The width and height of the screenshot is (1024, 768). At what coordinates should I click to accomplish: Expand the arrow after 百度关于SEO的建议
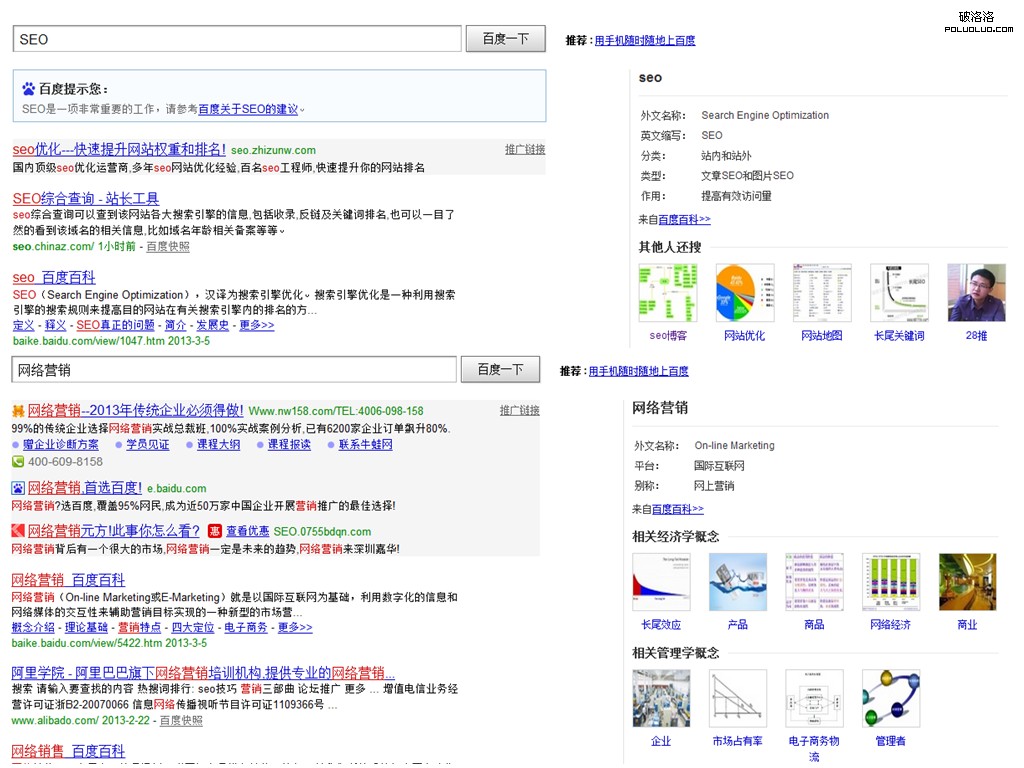click(302, 109)
